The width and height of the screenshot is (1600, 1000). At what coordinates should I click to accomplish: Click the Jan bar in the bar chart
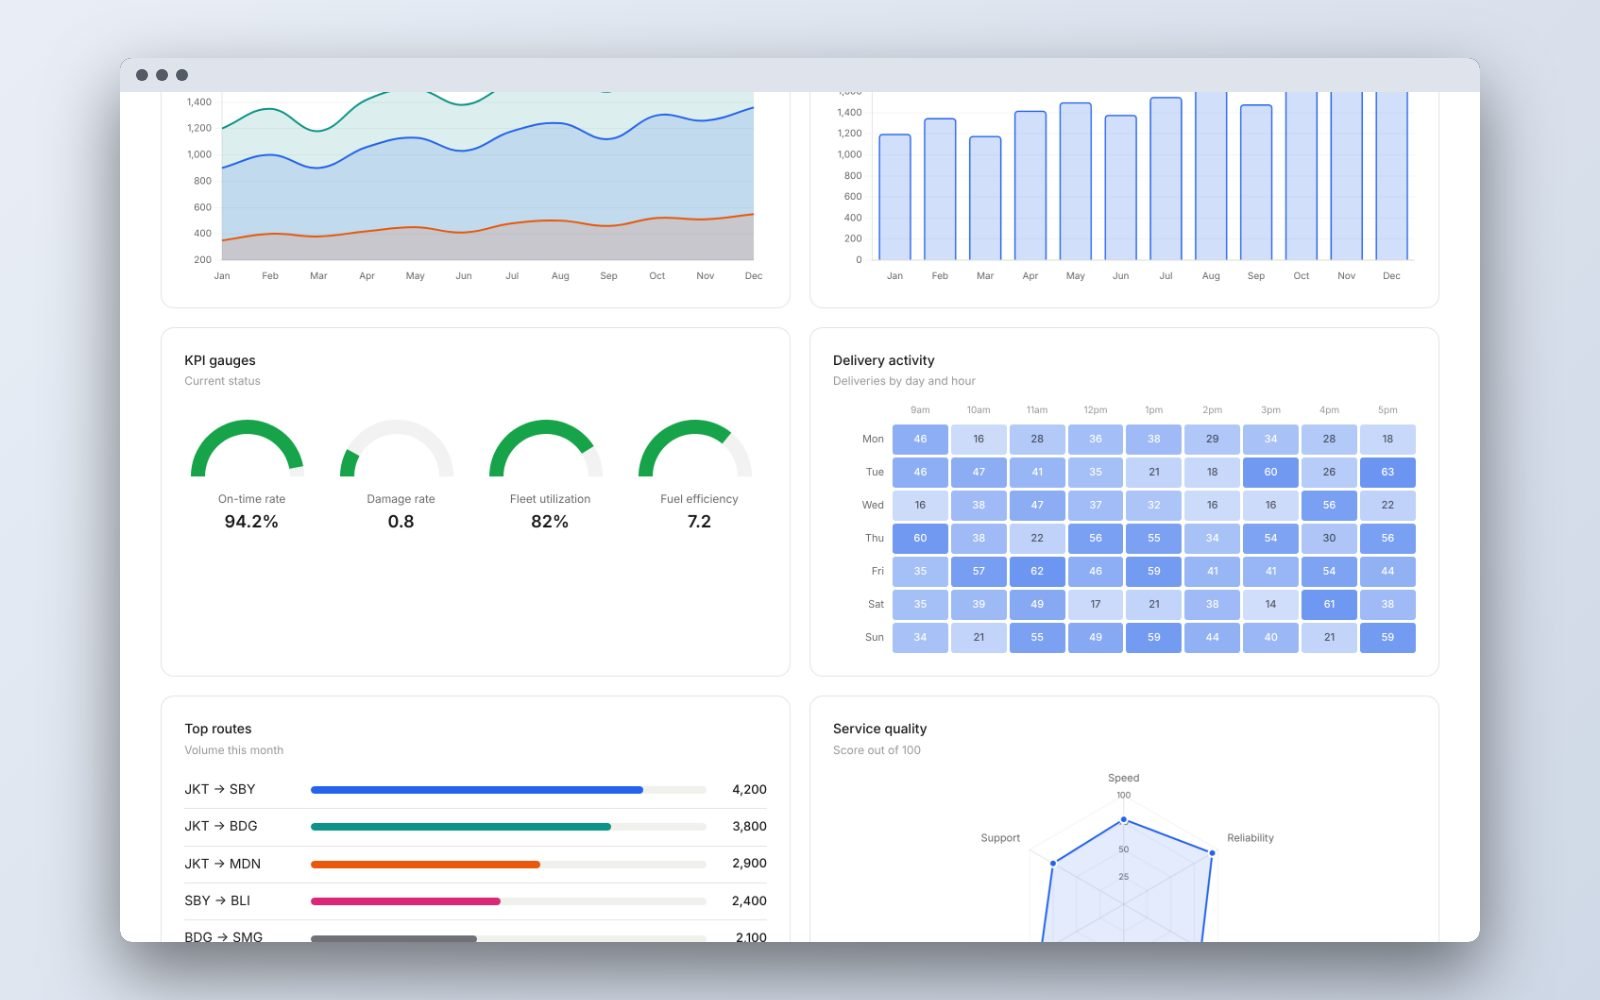click(894, 197)
